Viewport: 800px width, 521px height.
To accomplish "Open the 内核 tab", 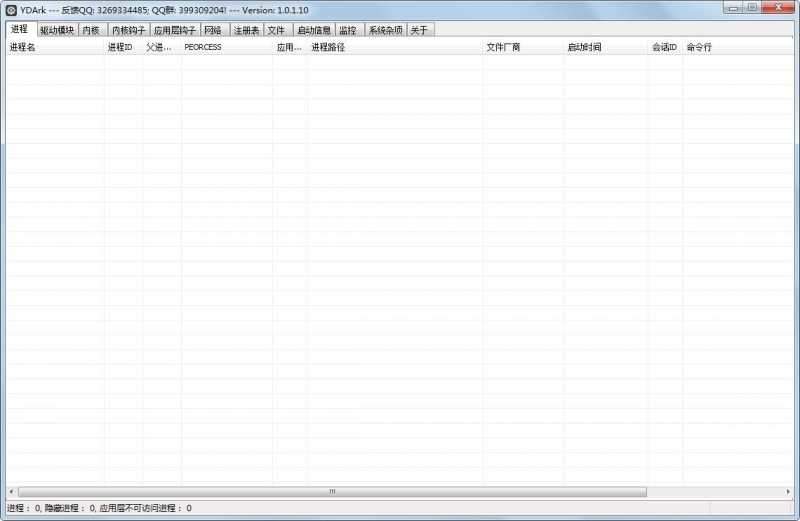I will [x=92, y=30].
